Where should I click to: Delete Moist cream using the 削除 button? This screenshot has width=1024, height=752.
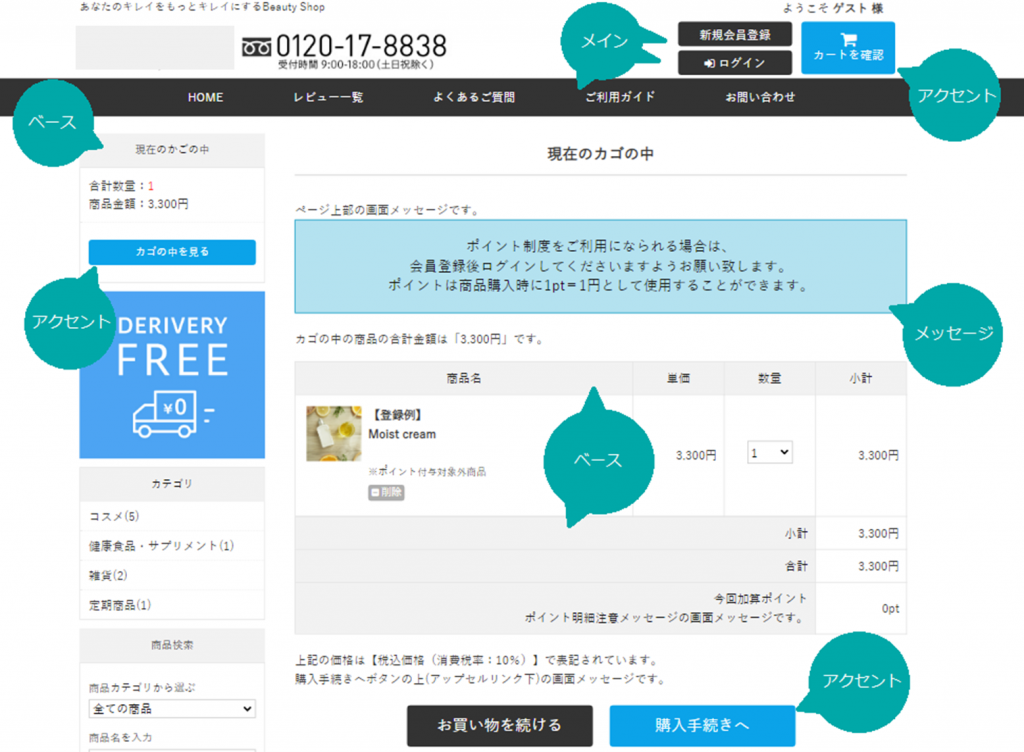click(386, 492)
